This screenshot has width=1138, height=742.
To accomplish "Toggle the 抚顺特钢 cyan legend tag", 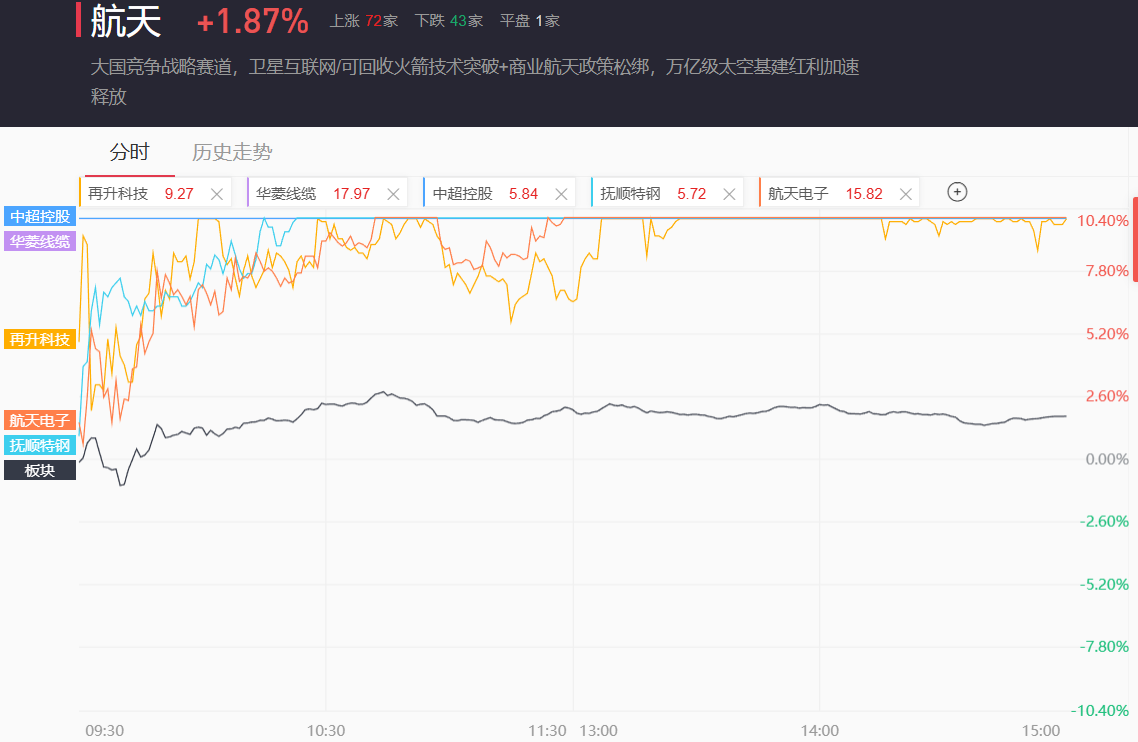I will click(40, 445).
